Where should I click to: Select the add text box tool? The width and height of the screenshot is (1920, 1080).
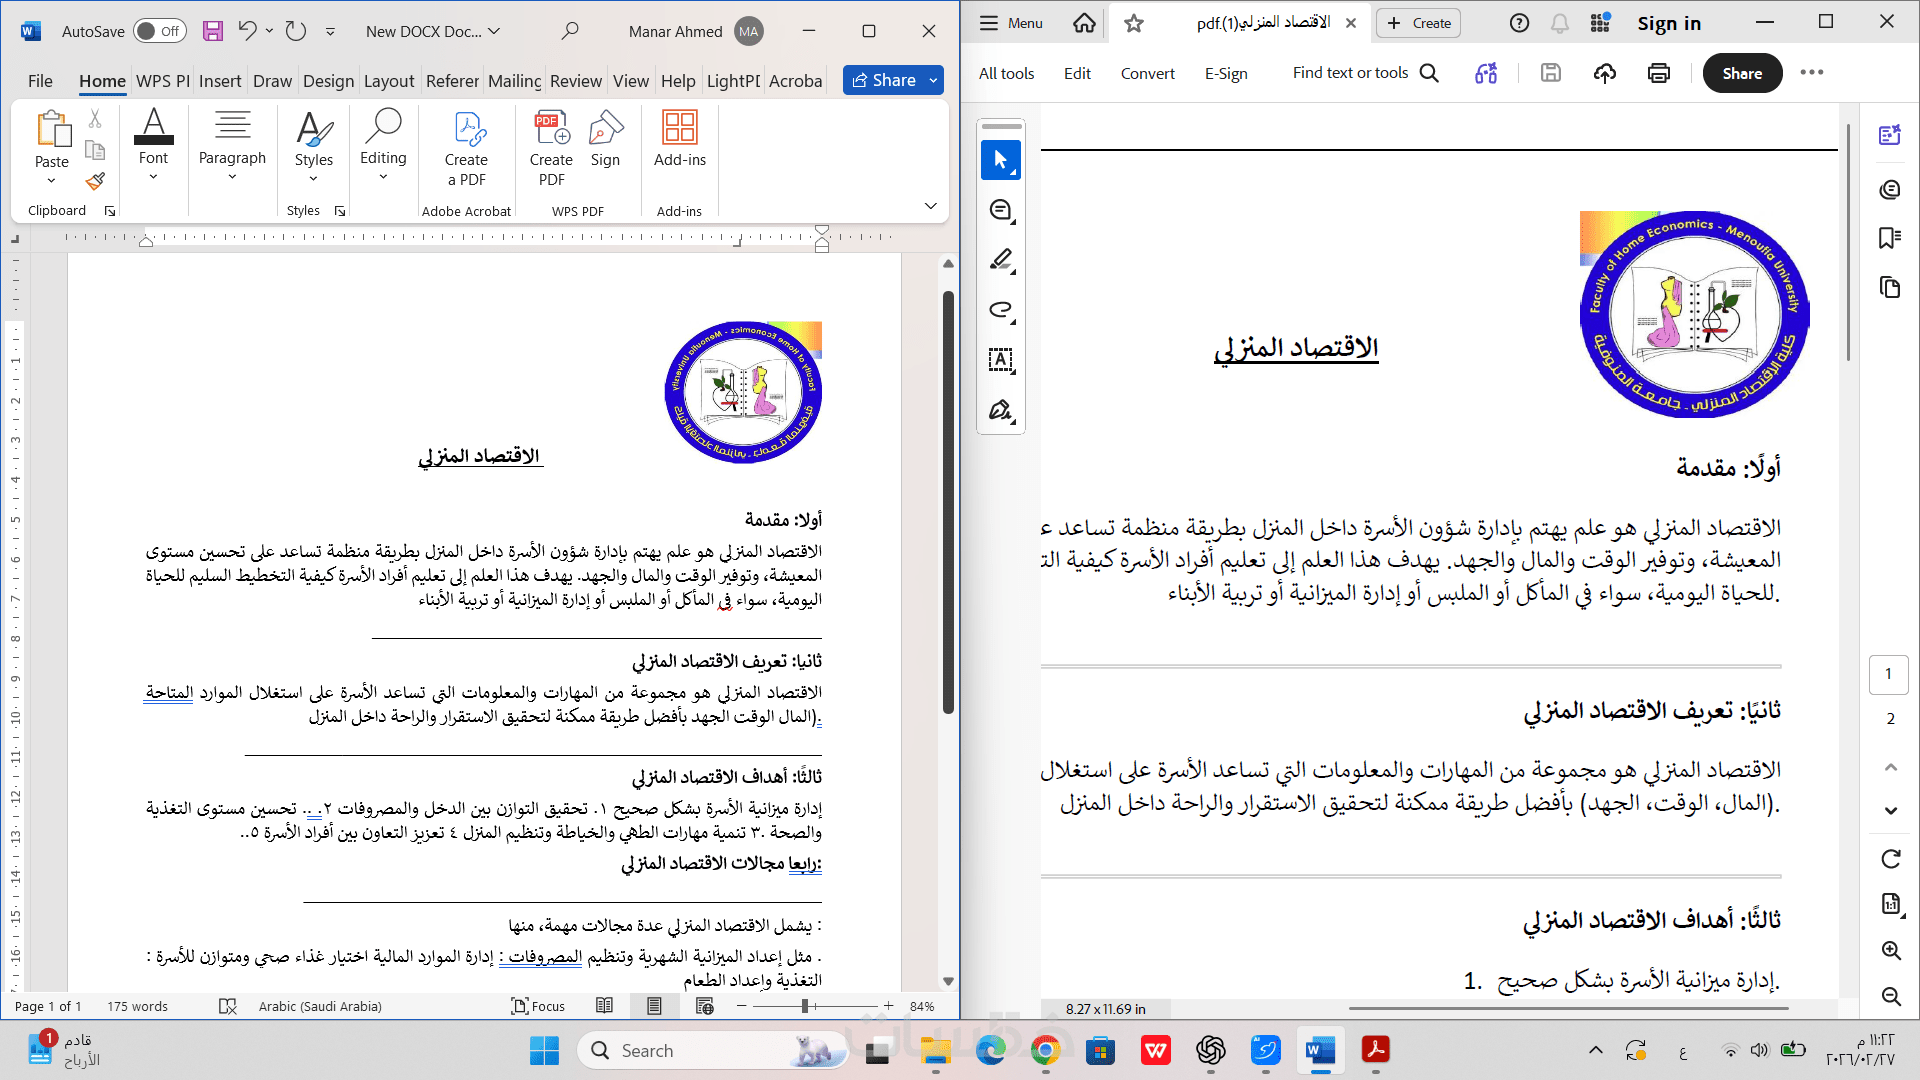pos(1001,360)
